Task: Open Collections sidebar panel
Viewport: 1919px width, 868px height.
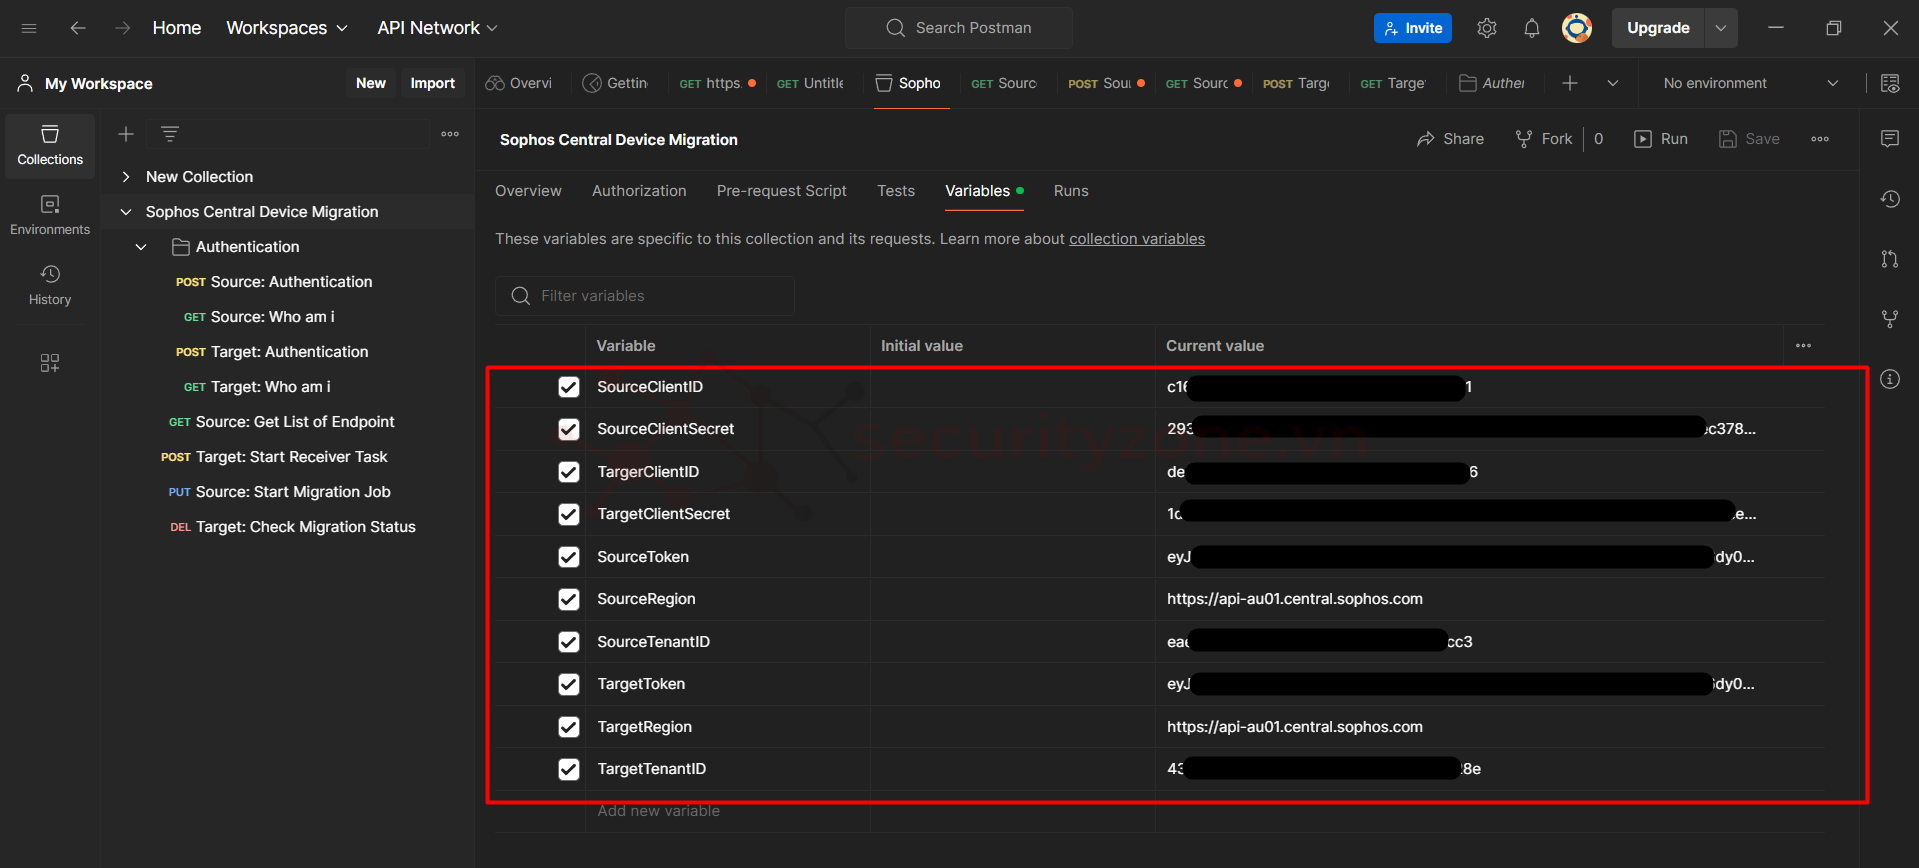Action: pyautogui.click(x=50, y=146)
